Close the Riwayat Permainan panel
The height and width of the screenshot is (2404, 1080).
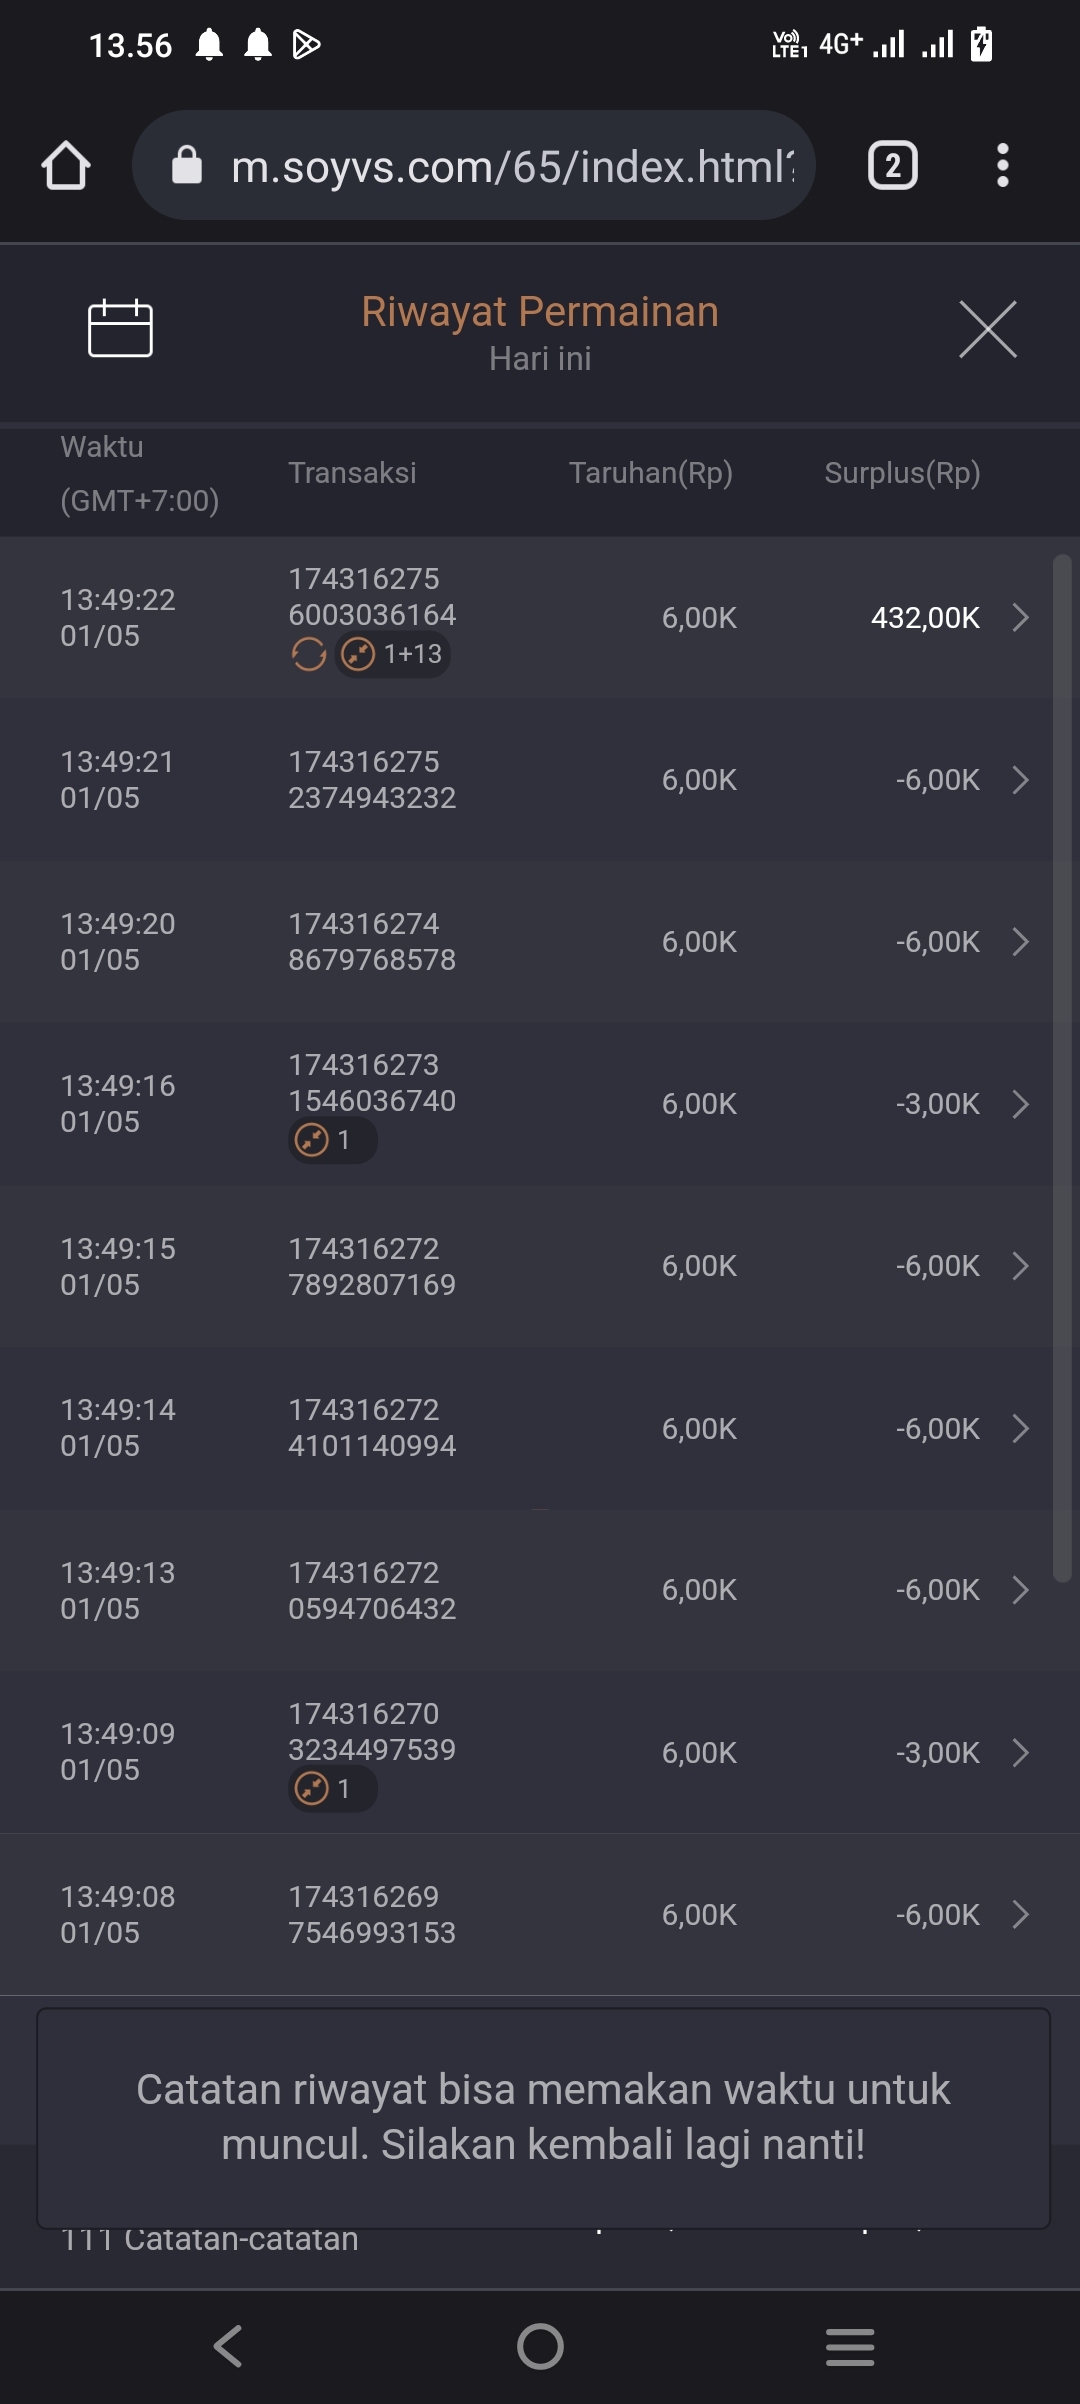[x=987, y=329]
